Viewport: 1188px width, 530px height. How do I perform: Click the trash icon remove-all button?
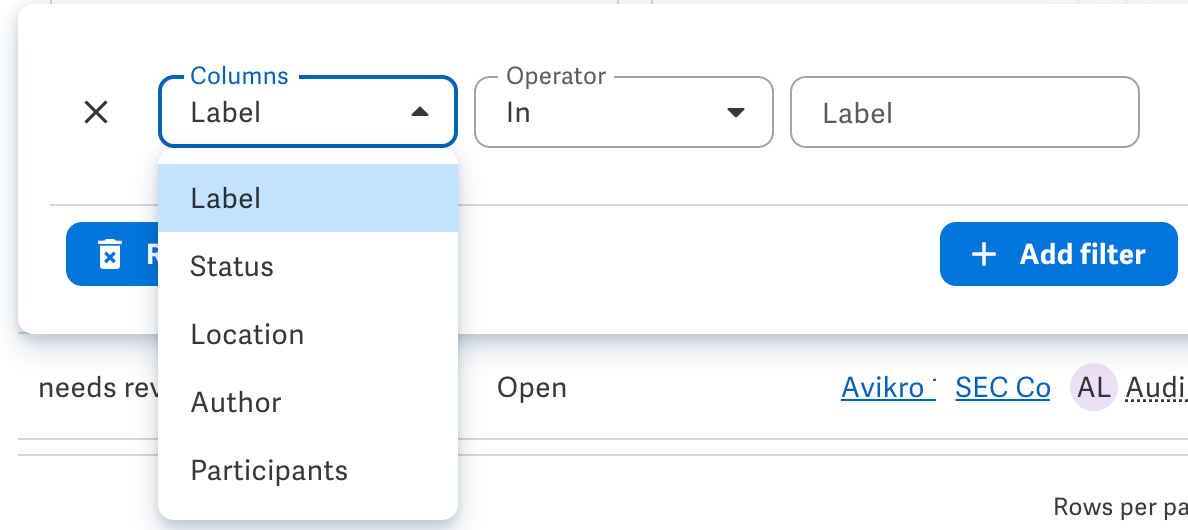click(112, 254)
